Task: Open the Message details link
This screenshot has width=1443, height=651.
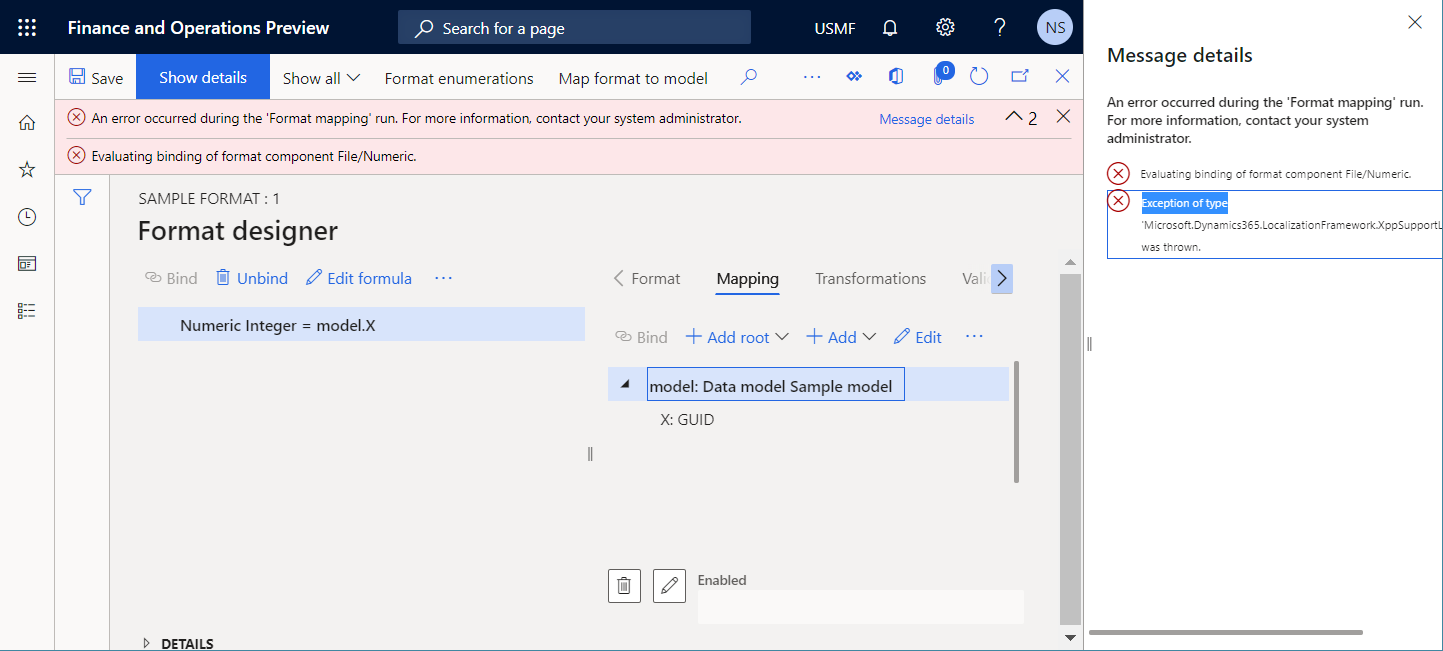Action: (x=925, y=118)
